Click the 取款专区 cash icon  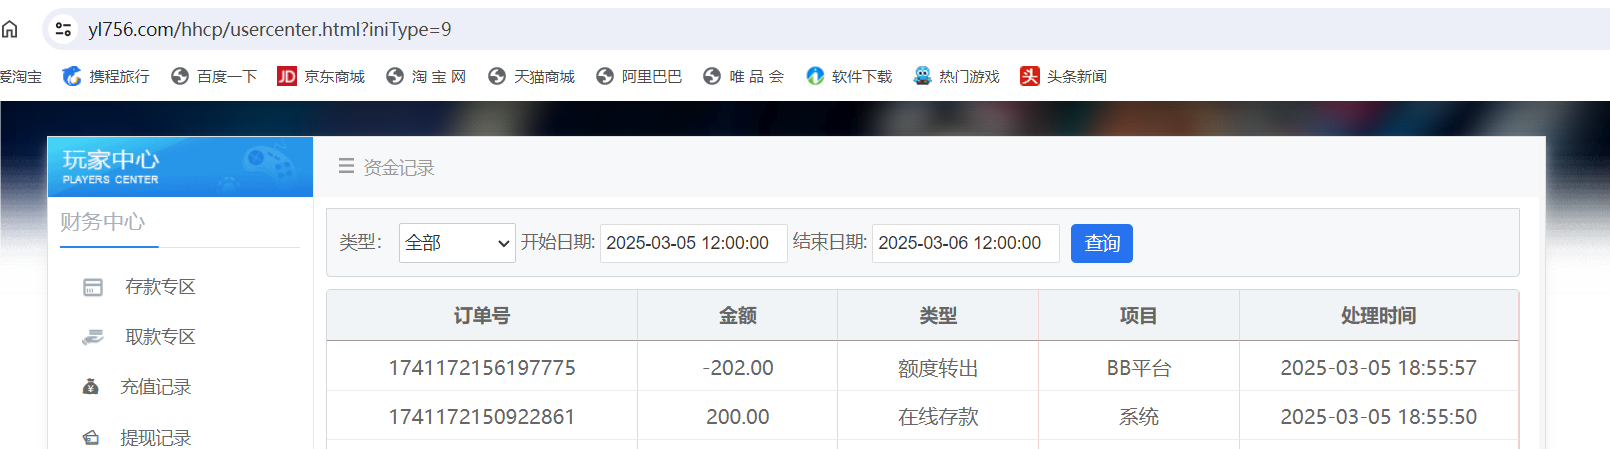[93, 337]
